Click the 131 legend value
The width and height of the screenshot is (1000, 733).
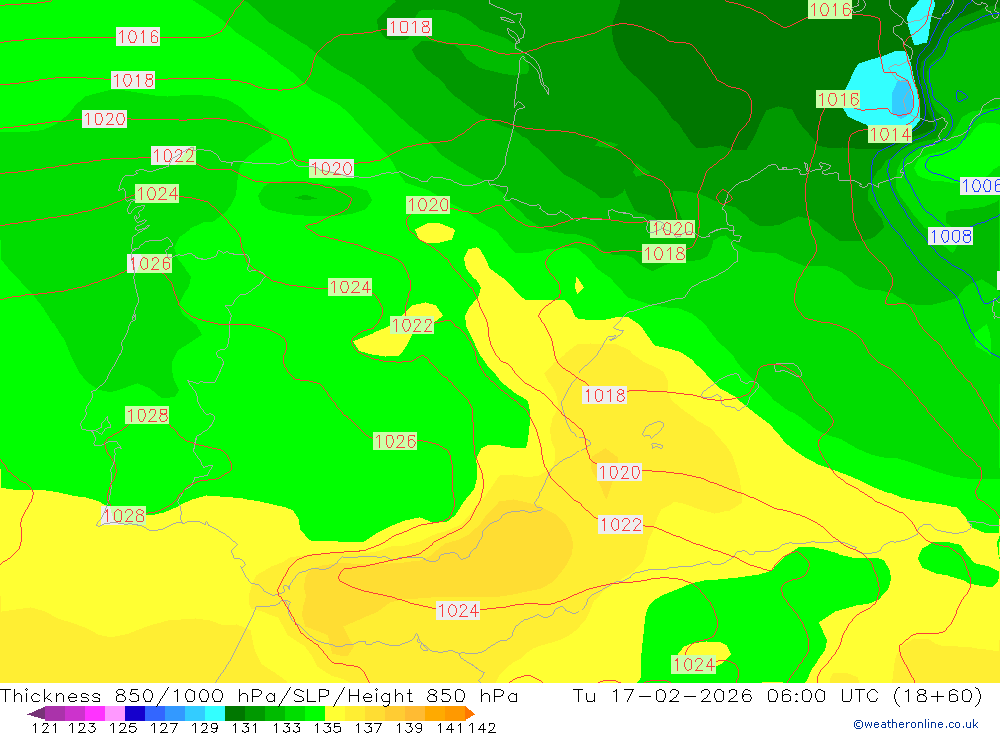coord(245,727)
